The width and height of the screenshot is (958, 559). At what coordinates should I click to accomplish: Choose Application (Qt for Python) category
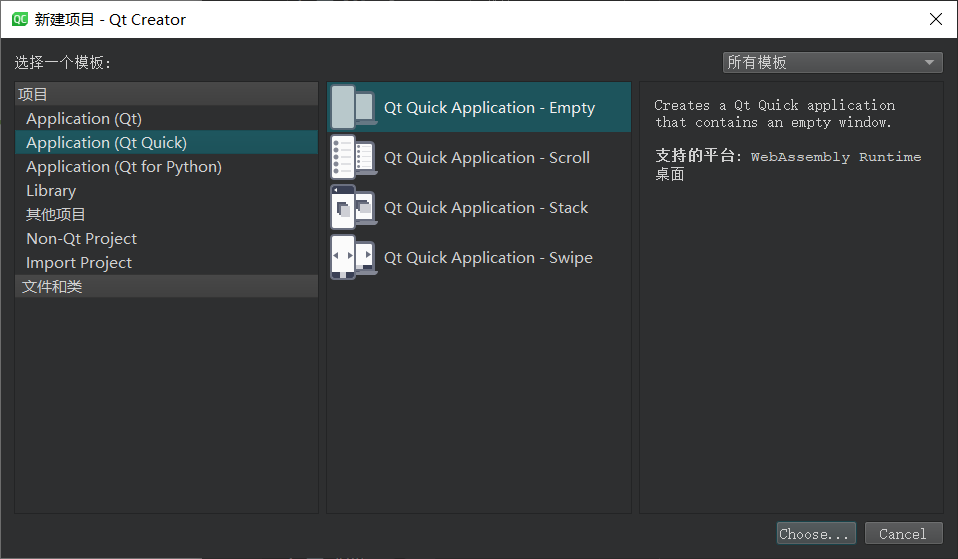[124, 167]
